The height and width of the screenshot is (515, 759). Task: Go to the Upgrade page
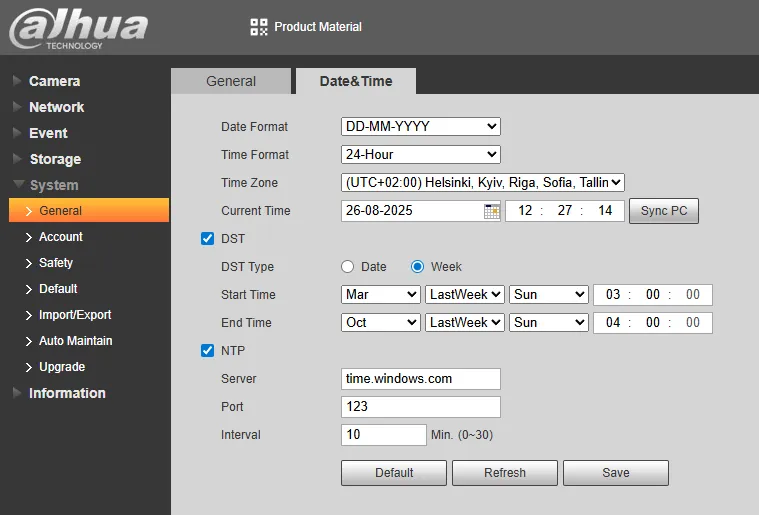pyautogui.click(x=62, y=367)
